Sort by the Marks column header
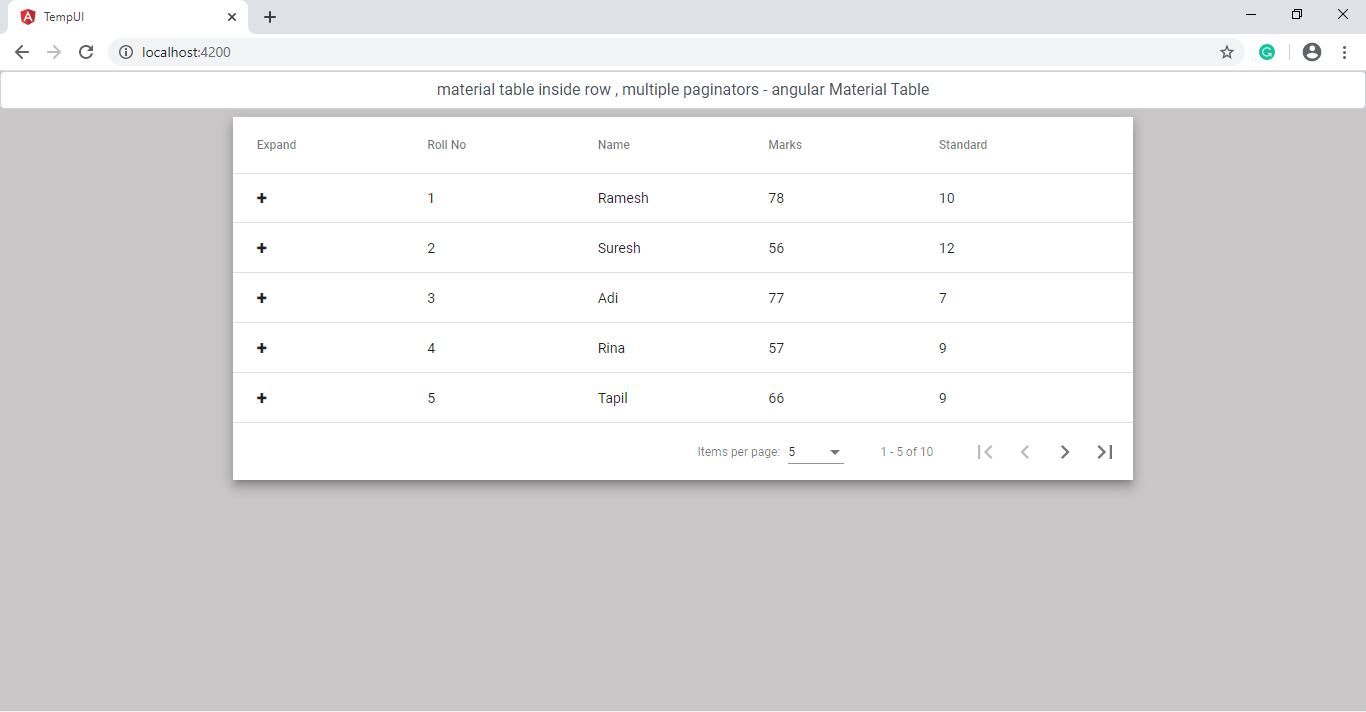Image resolution: width=1366 pixels, height=712 pixels. 785,144
